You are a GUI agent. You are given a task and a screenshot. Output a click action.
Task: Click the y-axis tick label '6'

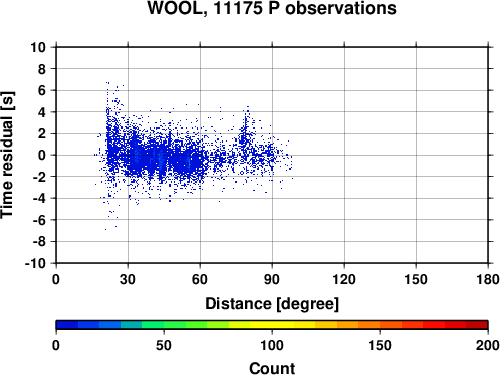(42, 90)
